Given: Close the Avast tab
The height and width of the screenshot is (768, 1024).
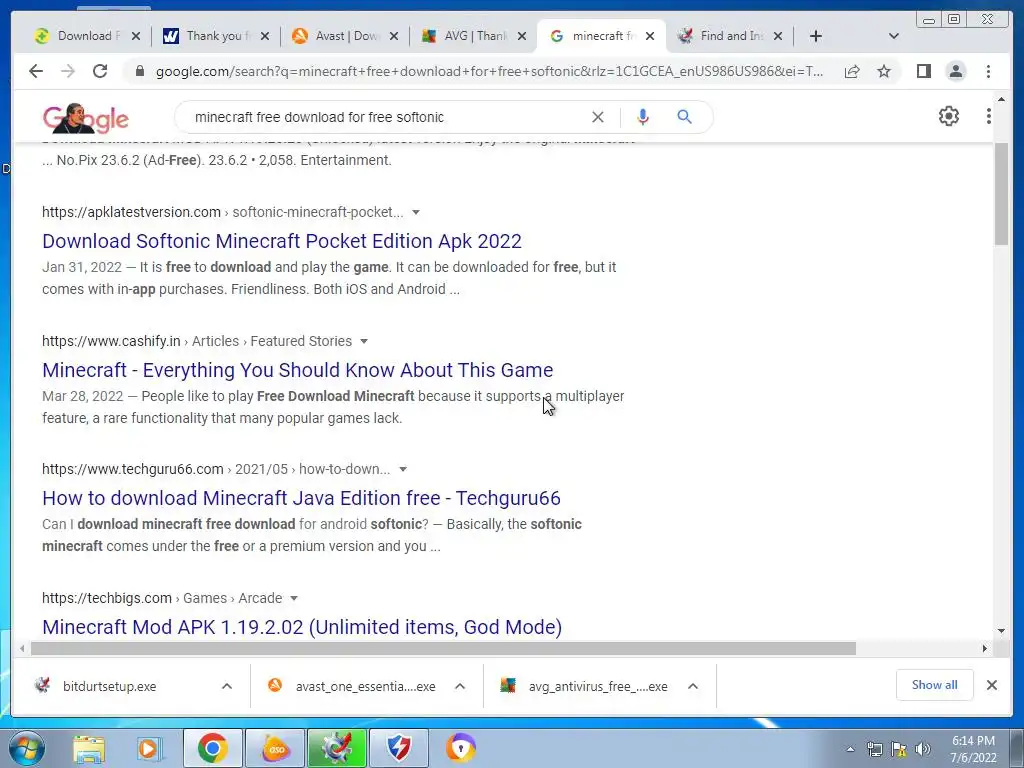Looking at the screenshot, I should [x=394, y=36].
